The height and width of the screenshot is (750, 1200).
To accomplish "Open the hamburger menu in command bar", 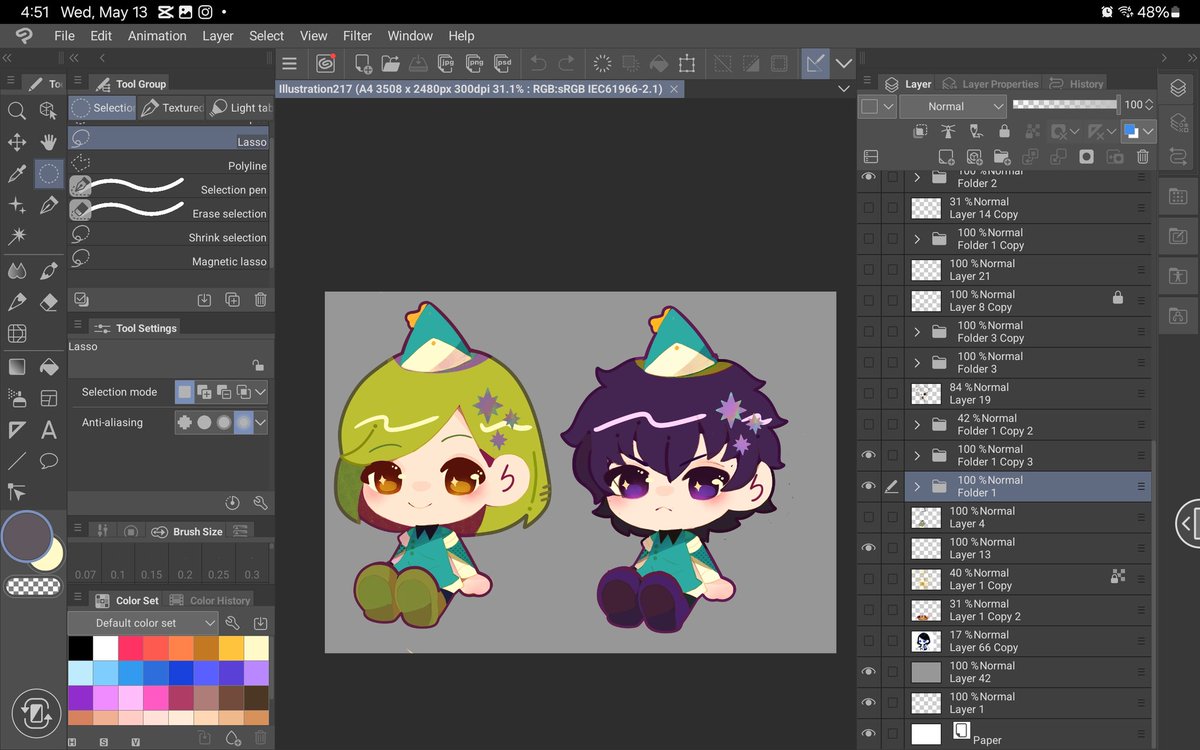I will click(289, 64).
